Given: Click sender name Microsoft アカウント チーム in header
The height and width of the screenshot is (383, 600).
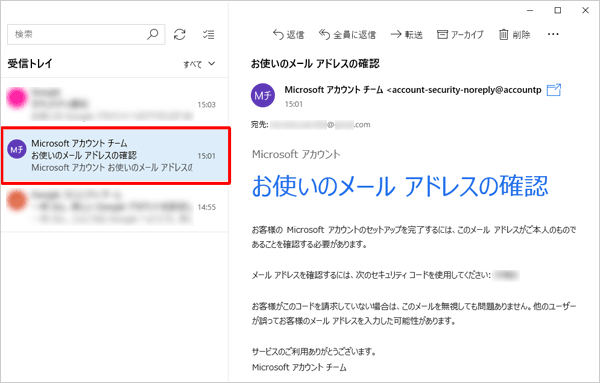Looking at the screenshot, I should (333, 90).
